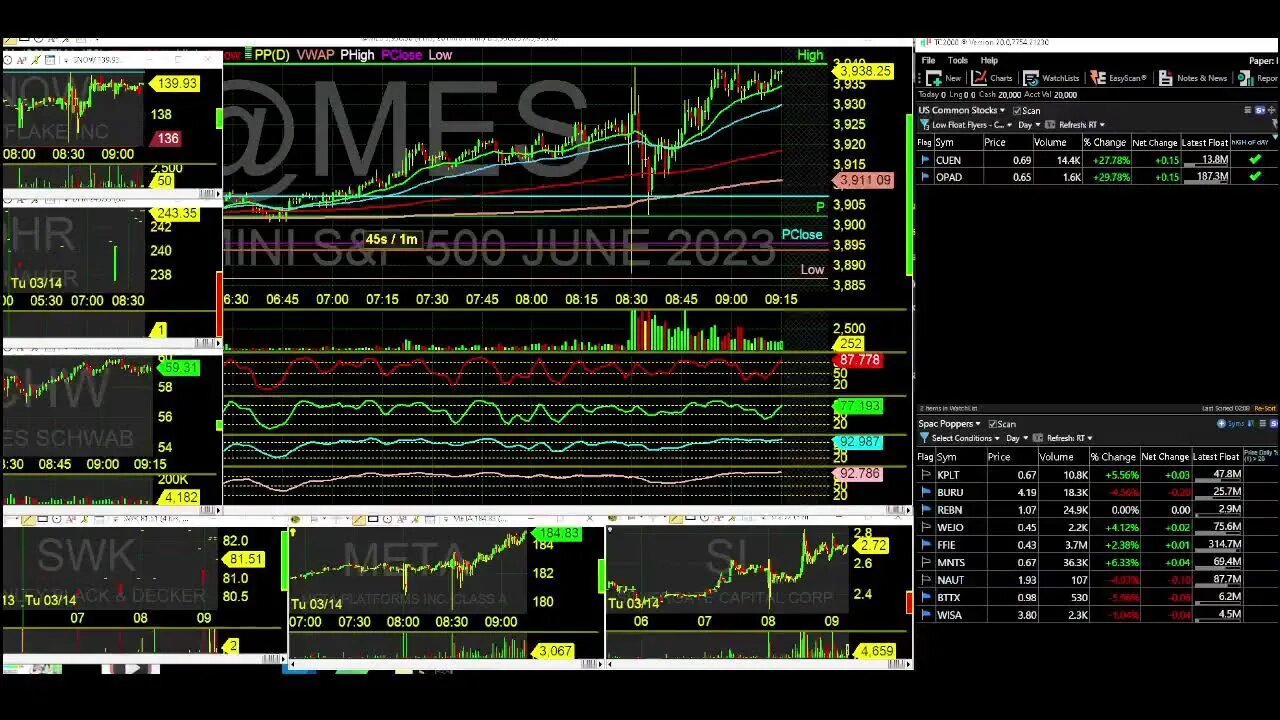Image resolution: width=1280 pixels, height=720 pixels.
Task: Open Notes & News panel
Action: 1193,78
